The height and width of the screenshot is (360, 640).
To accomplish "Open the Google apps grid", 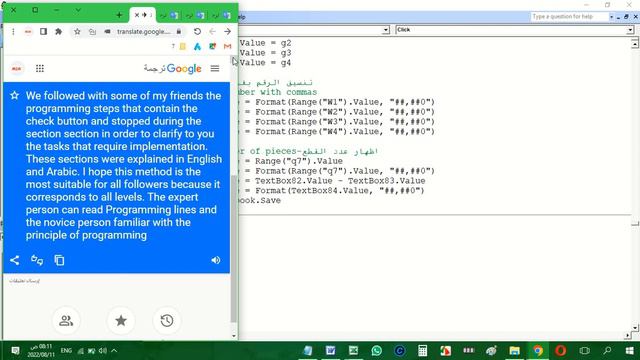I will pyautogui.click(x=40, y=69).
